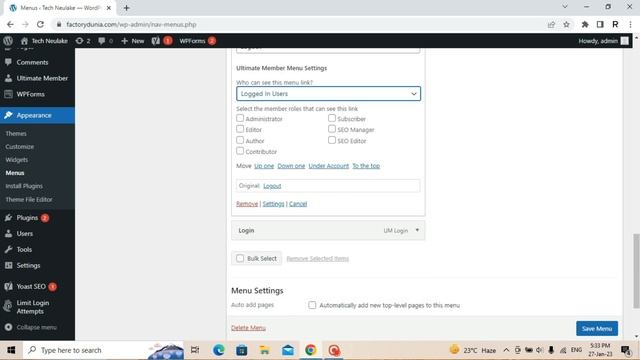Click the Save Menu button
The image size is (640, 360).
point(597,329)
